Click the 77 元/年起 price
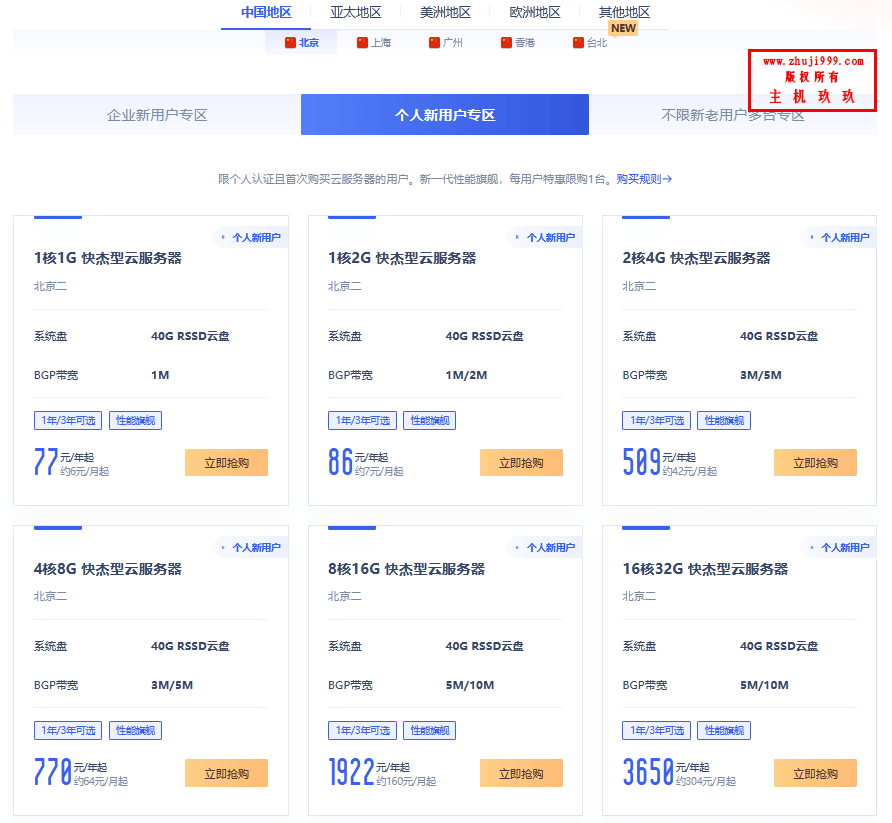 click(x=64, y=461)
